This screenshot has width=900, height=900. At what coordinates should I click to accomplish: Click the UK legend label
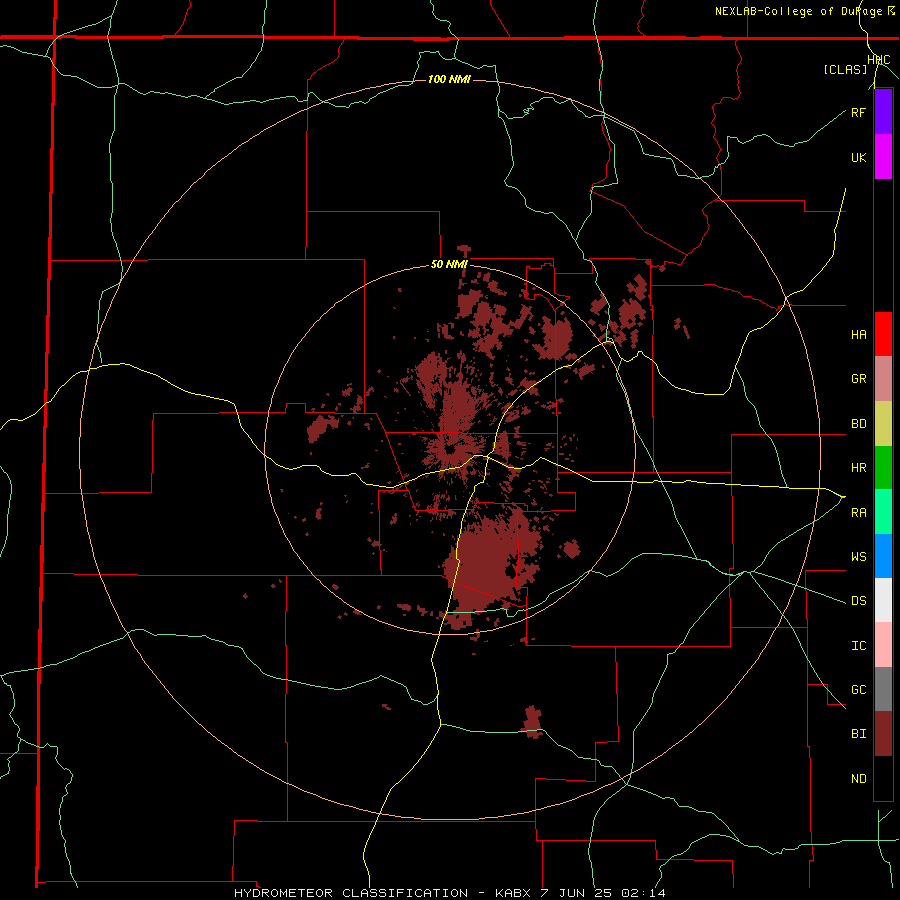[858, 157]
